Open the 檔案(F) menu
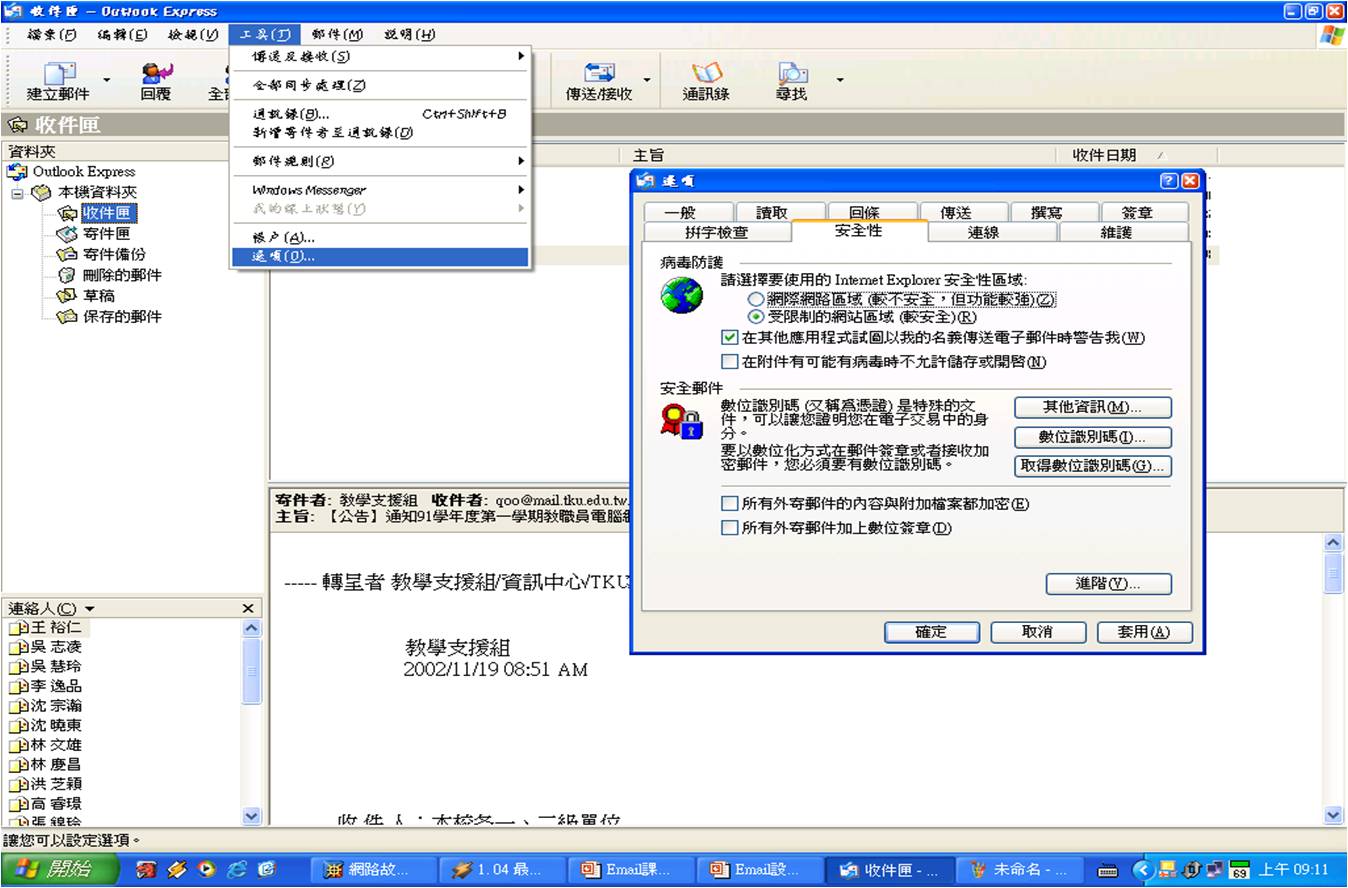This screenshot has width=1348, height=888. click(x=52, y=34)
